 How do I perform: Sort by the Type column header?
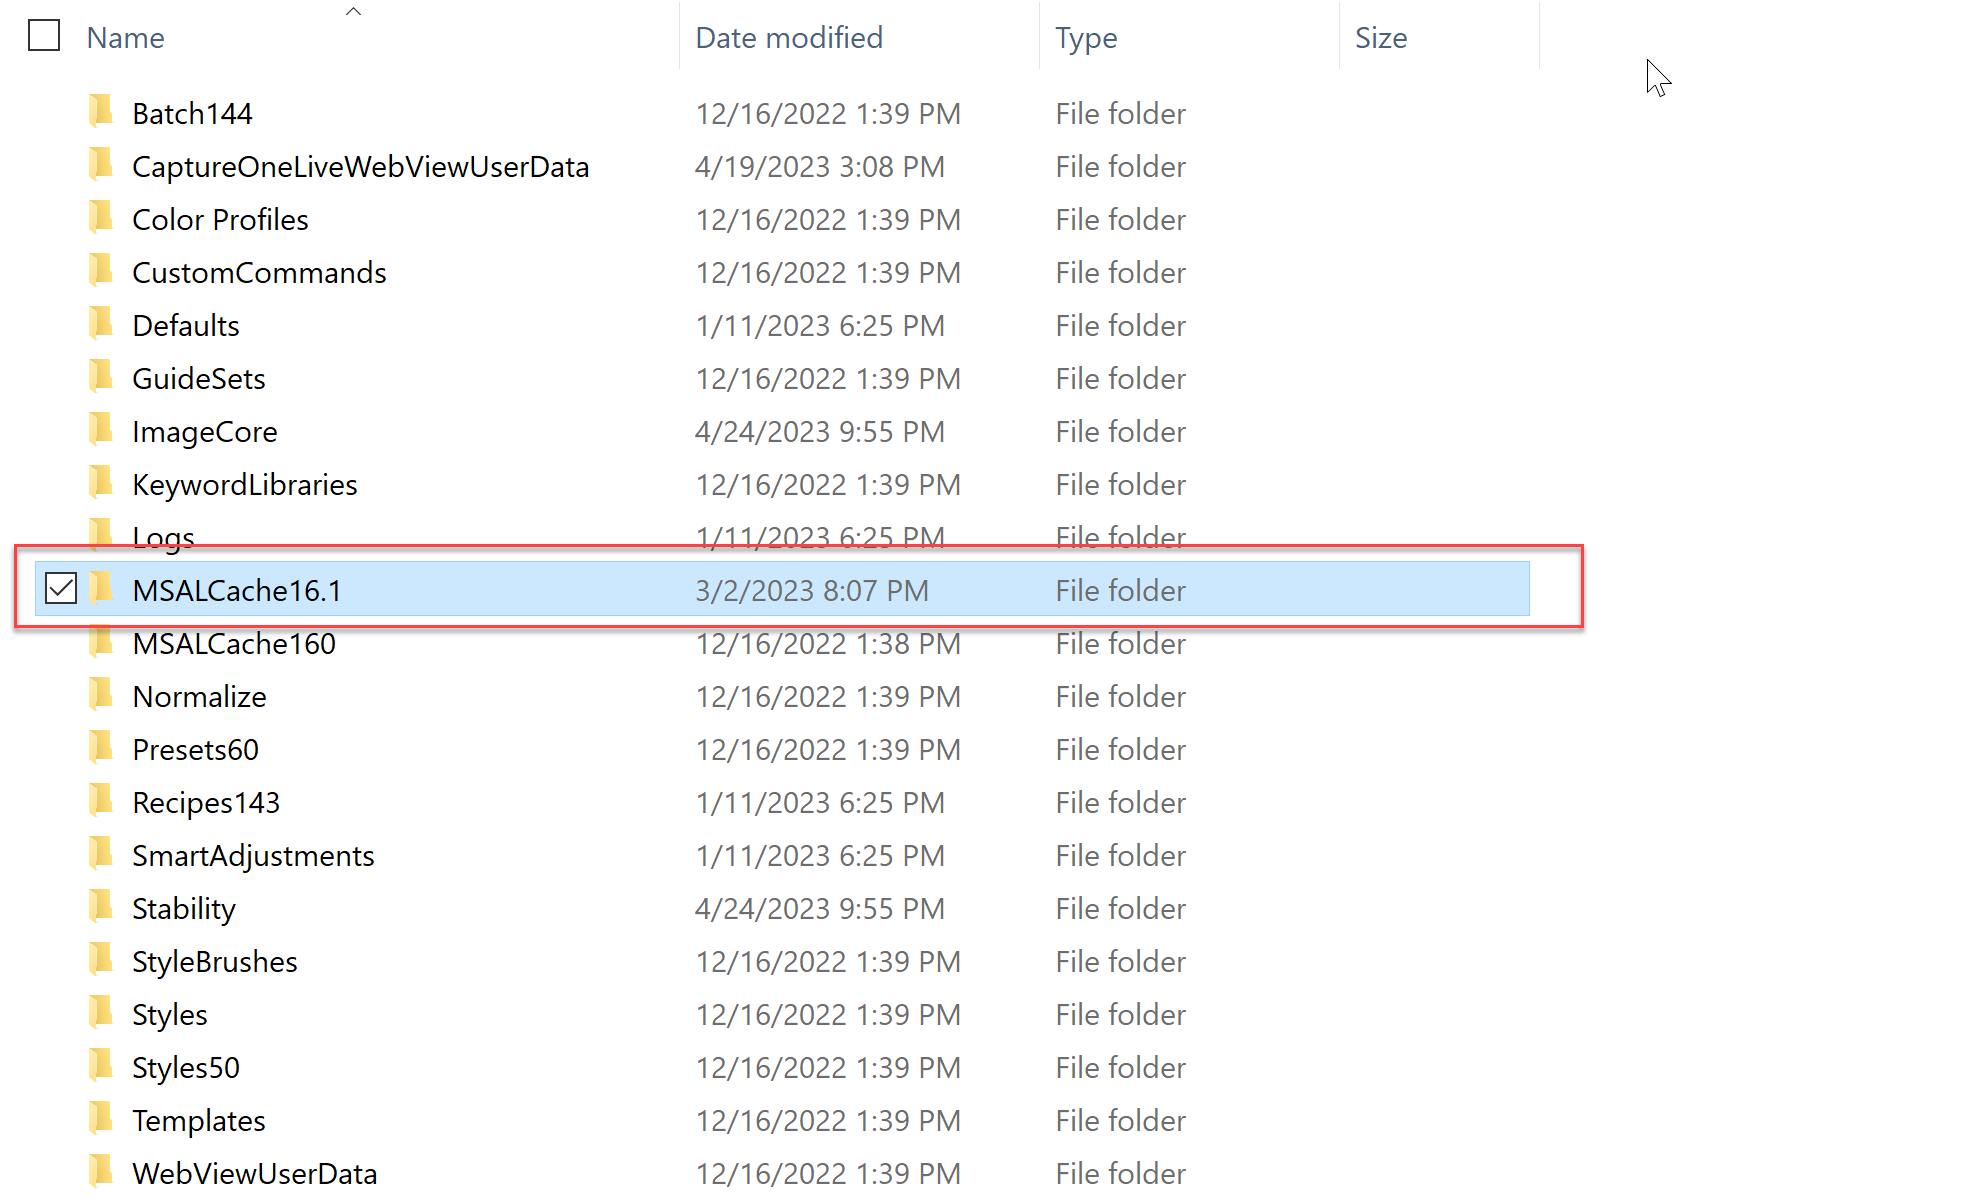point(1086,38)
